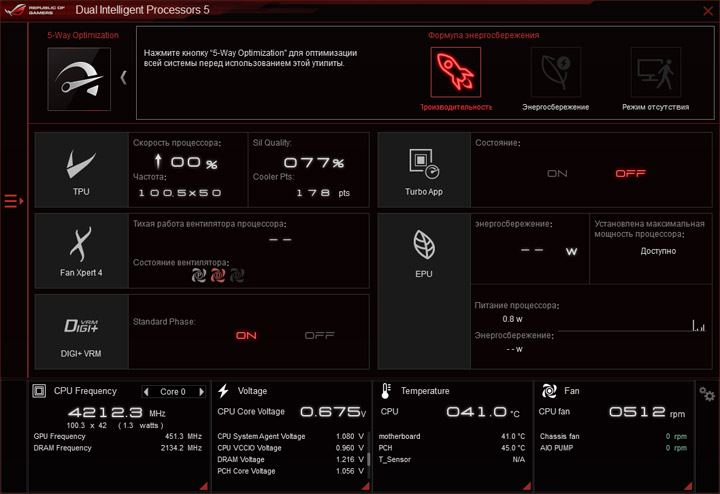Expand the Fan panel corner arrow
Viewport: 720px width, 494px height.
[688, 486]
